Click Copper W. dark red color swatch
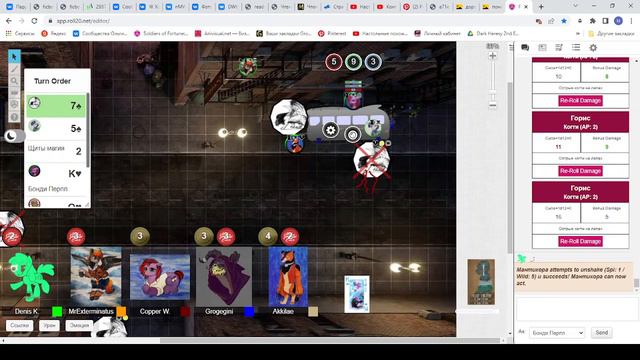 point(185,311)
